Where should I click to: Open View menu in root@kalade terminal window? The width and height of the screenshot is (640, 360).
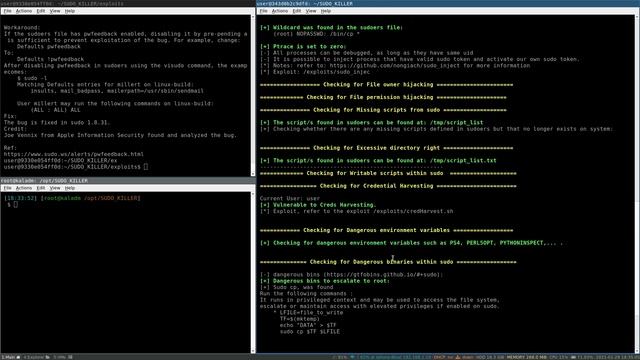click(55, 188)
